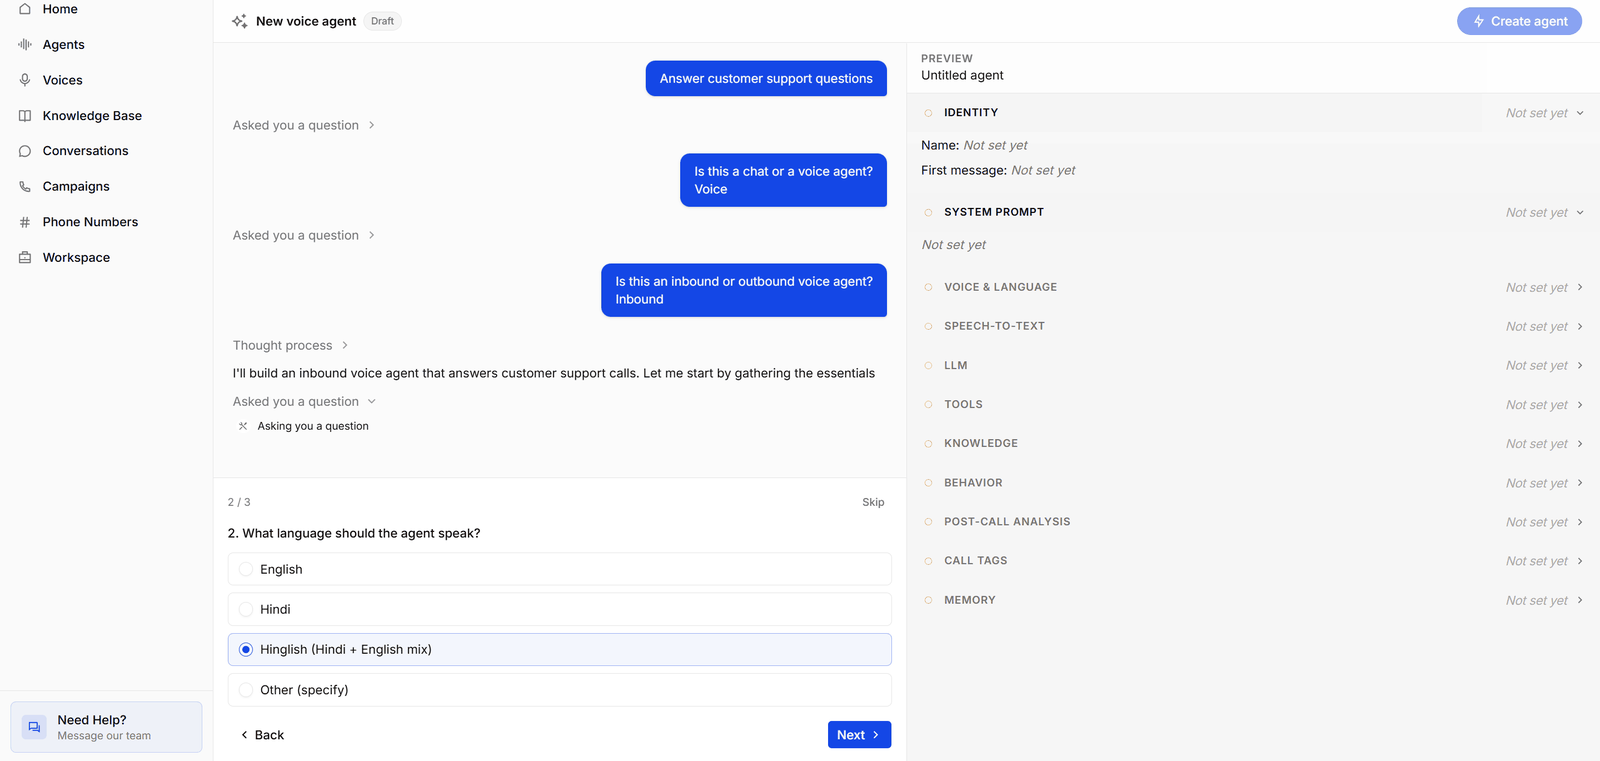Click the Post-Call Analysis status circle icon
Viewport: 1600px width, 761px height.
[928, 522]
